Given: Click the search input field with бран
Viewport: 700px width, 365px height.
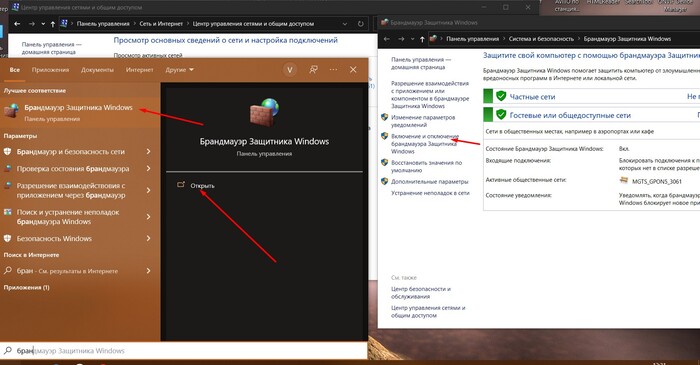Looking at the screenshot, I should [184, 351].
